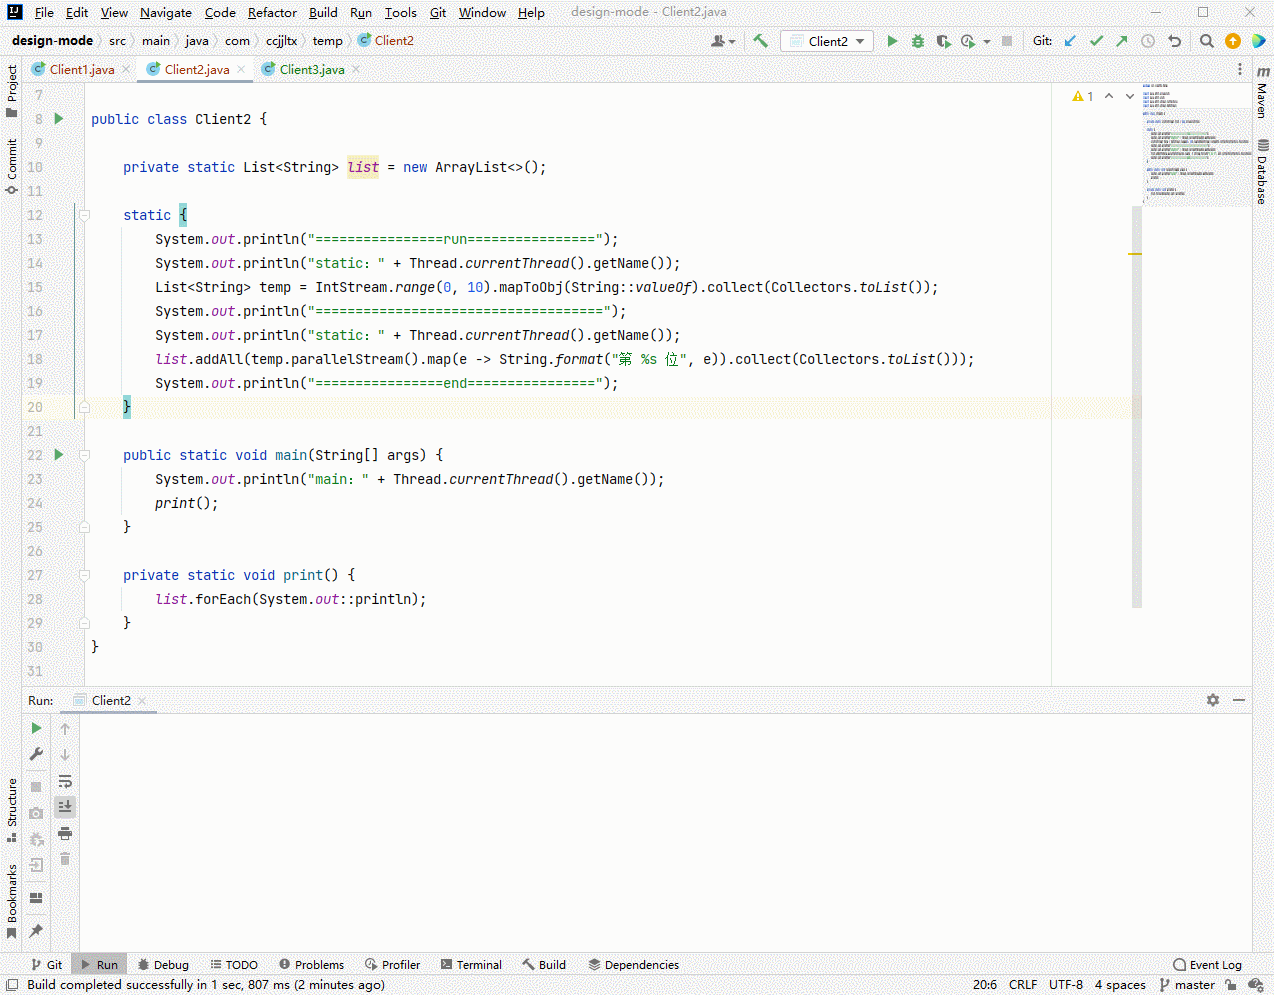The height and width of the screenshot is (995, 1274).
Task: Click the Build Project hammer icon
Action: [760, 41]
